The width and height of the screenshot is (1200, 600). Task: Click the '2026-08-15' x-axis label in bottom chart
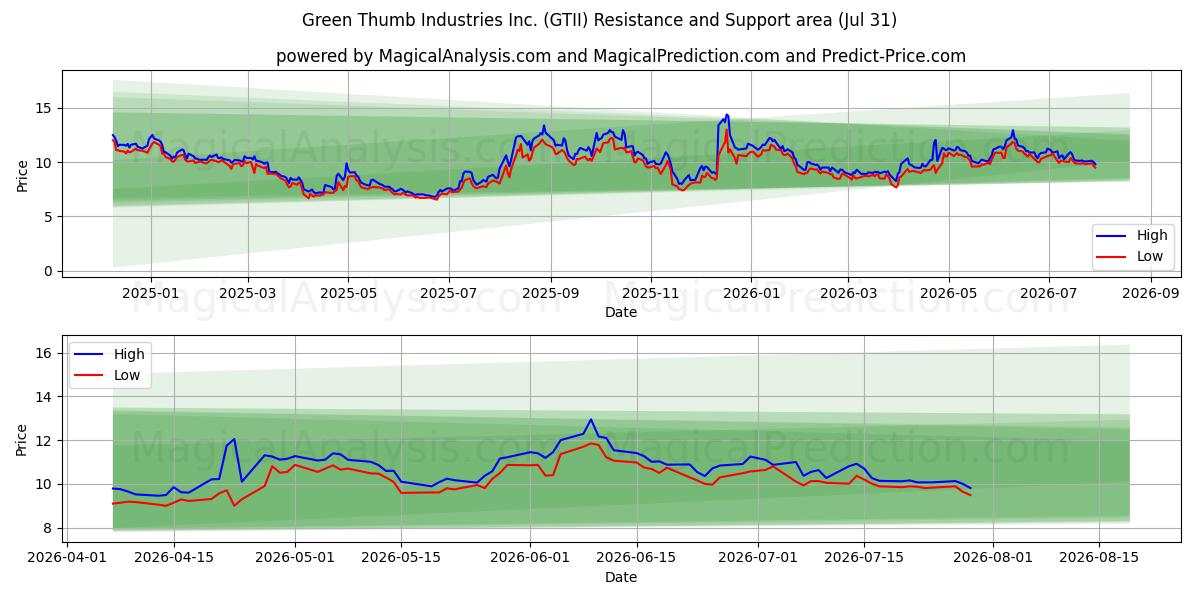pos(1098,559)
